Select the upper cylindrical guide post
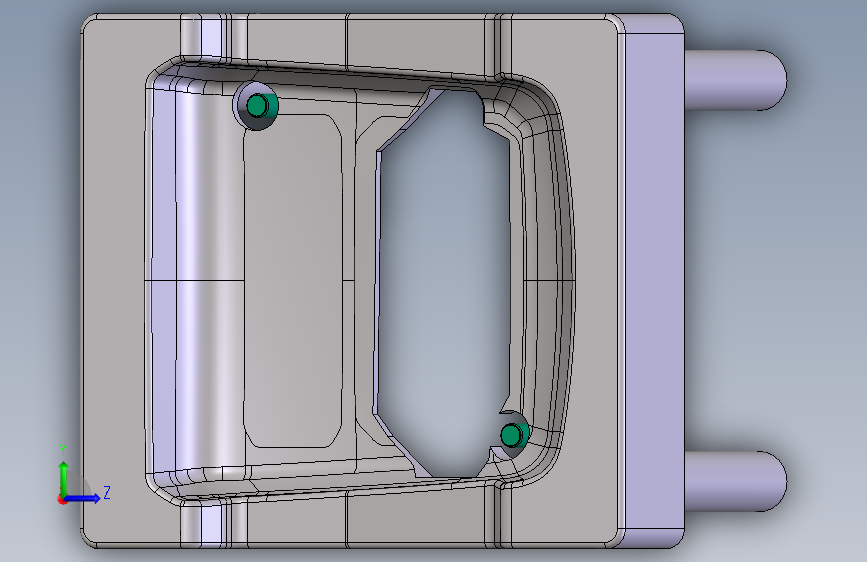This screenshot has height=562, width=867. click(735, 80)
